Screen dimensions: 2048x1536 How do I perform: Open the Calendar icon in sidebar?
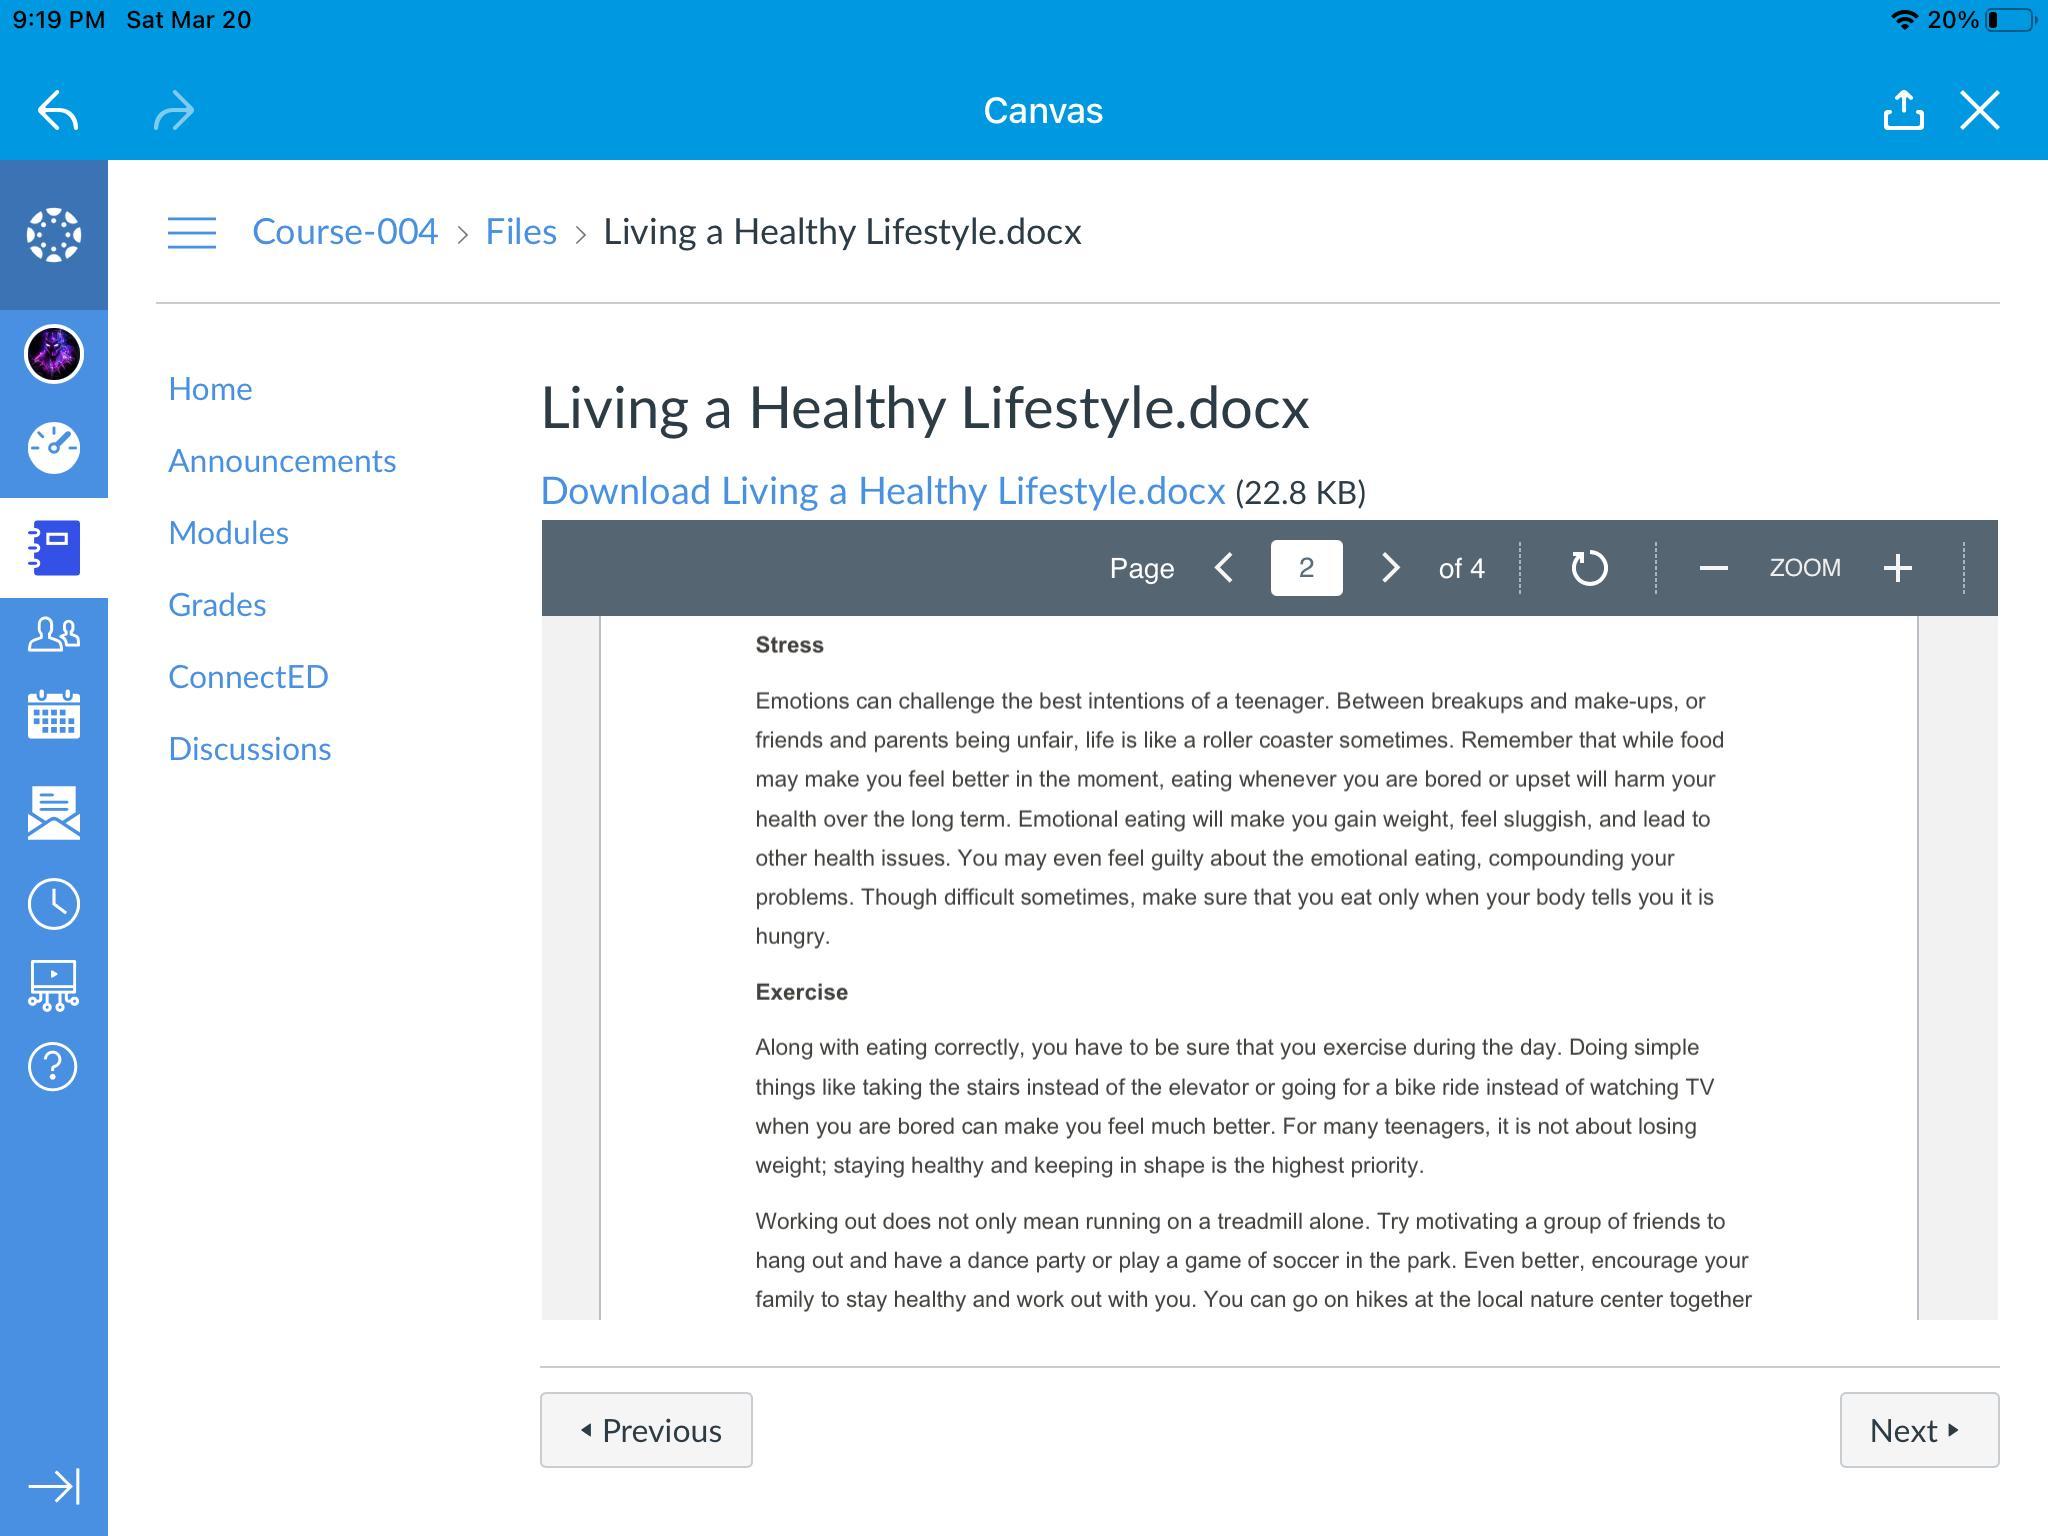(x=54, y=714)
